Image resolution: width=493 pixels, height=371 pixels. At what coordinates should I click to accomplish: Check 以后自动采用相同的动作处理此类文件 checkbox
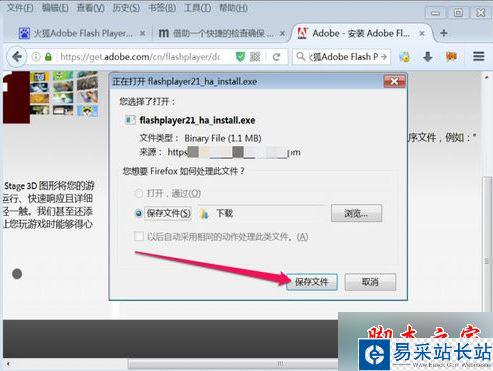click(139, 237)
